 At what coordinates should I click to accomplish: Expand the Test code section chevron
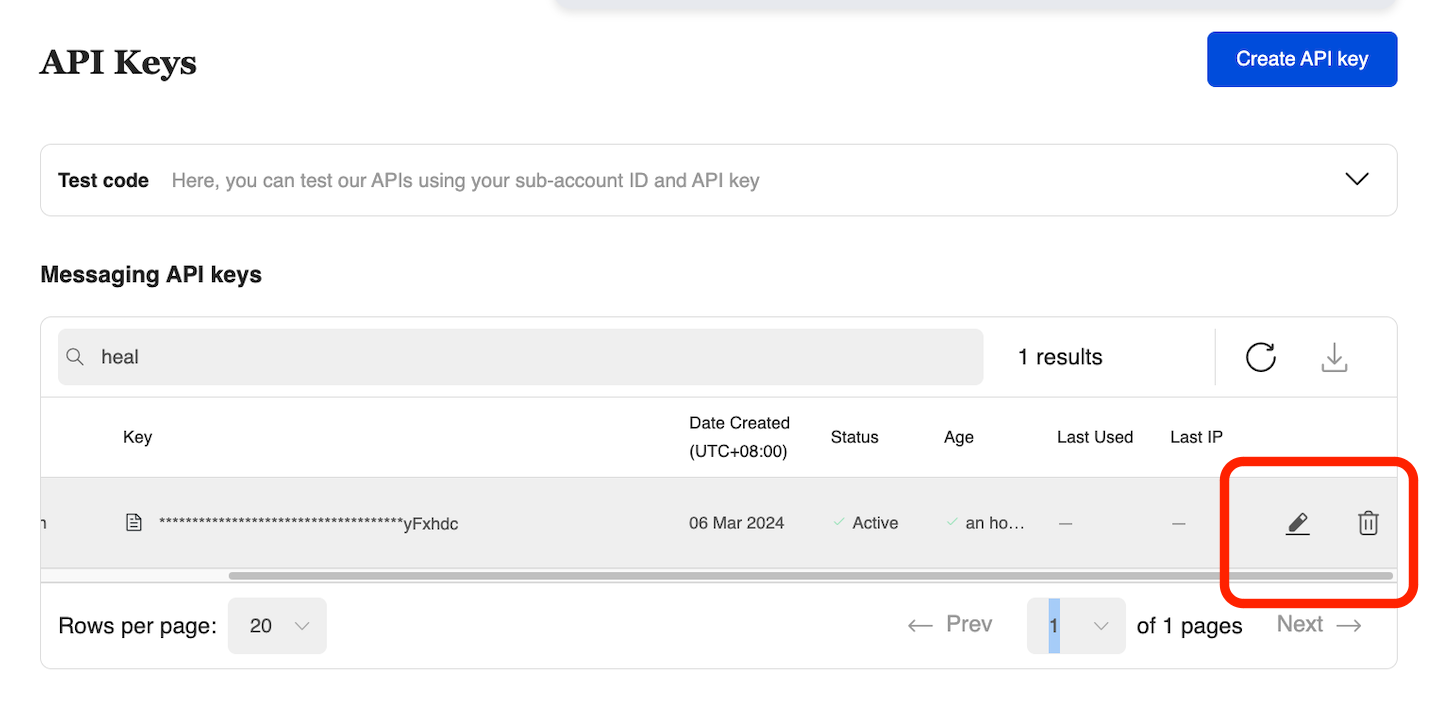click(1356, 180)
